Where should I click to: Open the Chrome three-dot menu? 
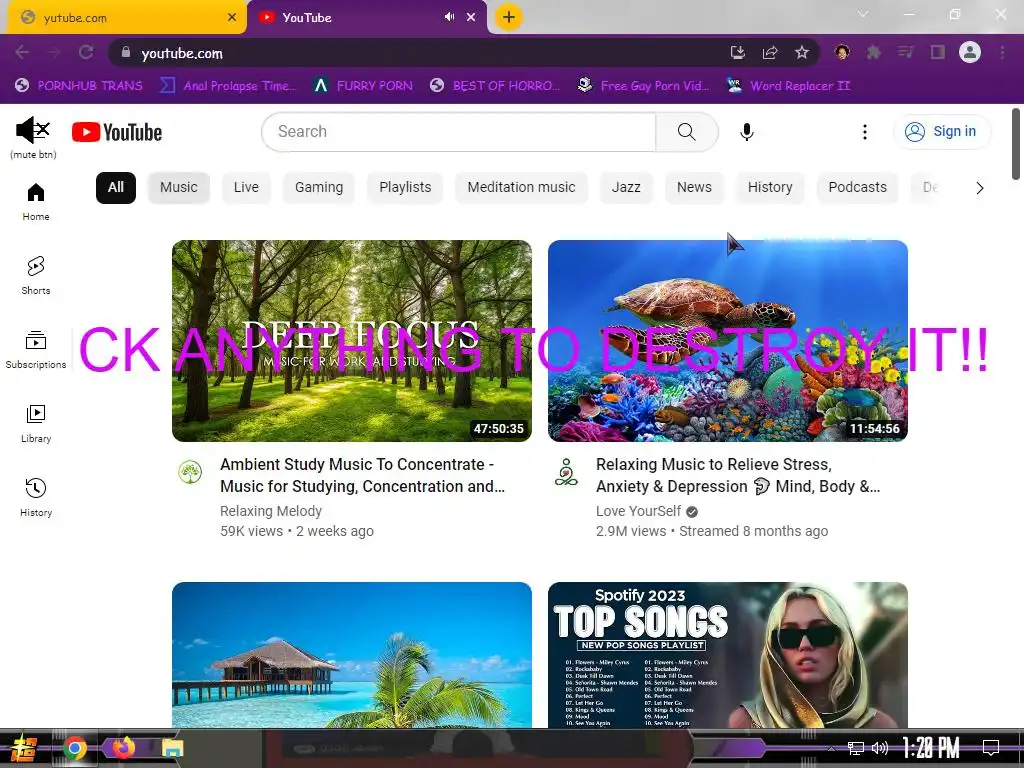pyautogui.click(x=1002, y=52)
